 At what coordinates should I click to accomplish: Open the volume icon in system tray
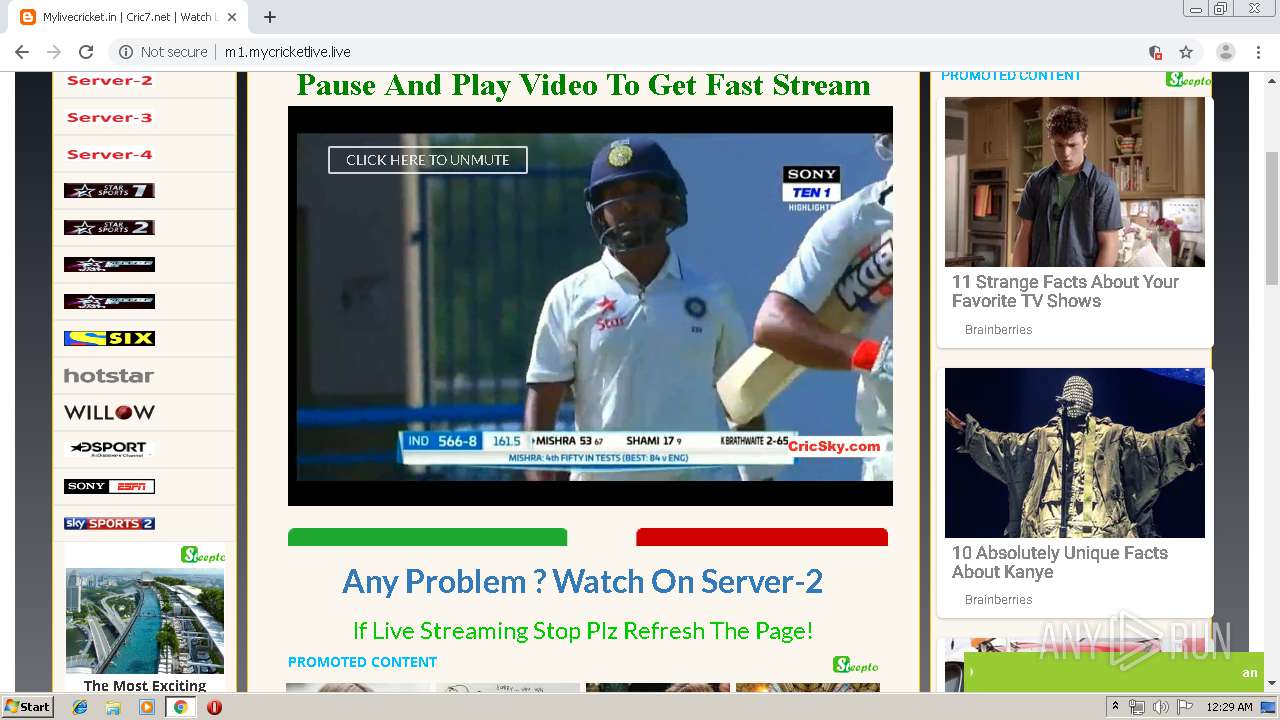pyautogui.click(x=1160, y=707)
